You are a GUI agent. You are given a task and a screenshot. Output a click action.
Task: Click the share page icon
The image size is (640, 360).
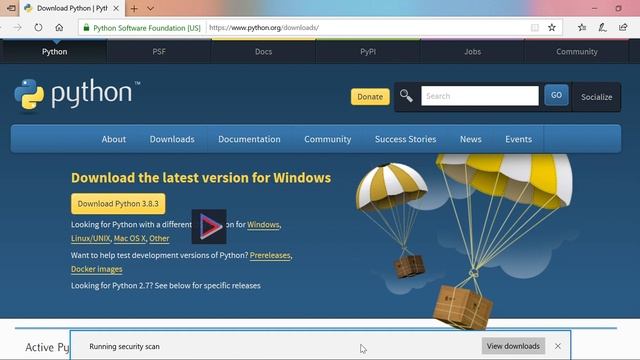(x=623, y=28)
